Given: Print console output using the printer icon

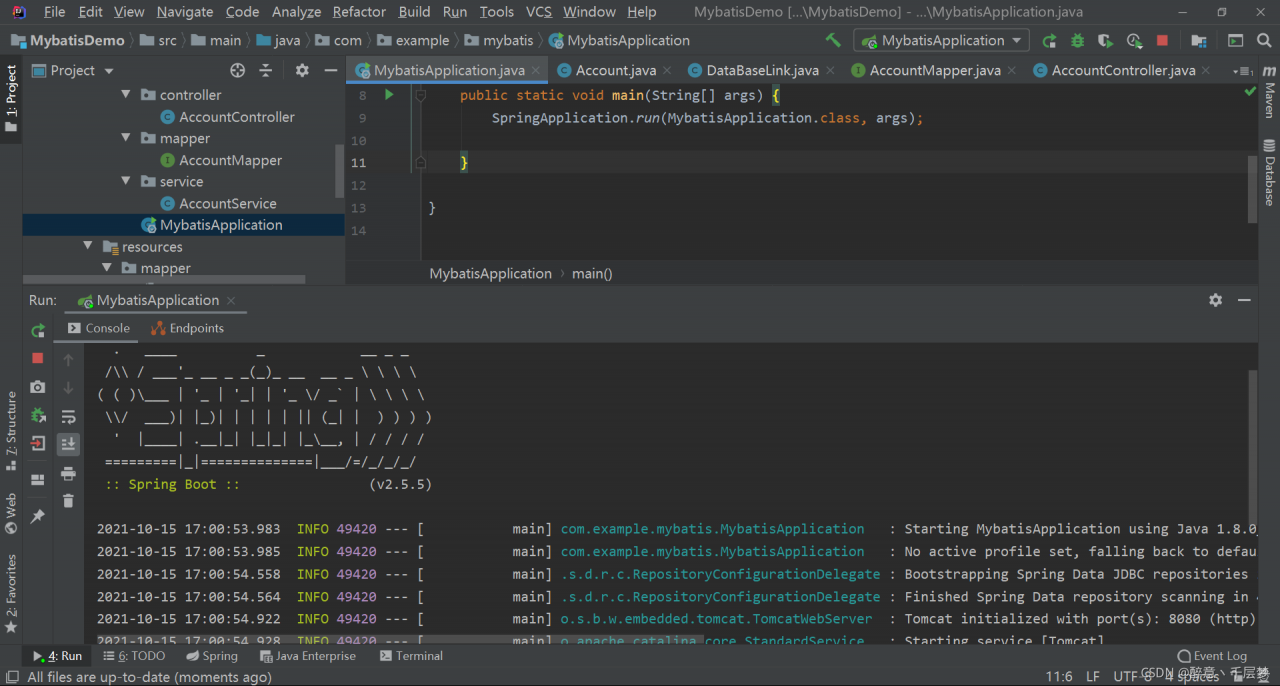Looking at the screenshot, I should [68, 473].
